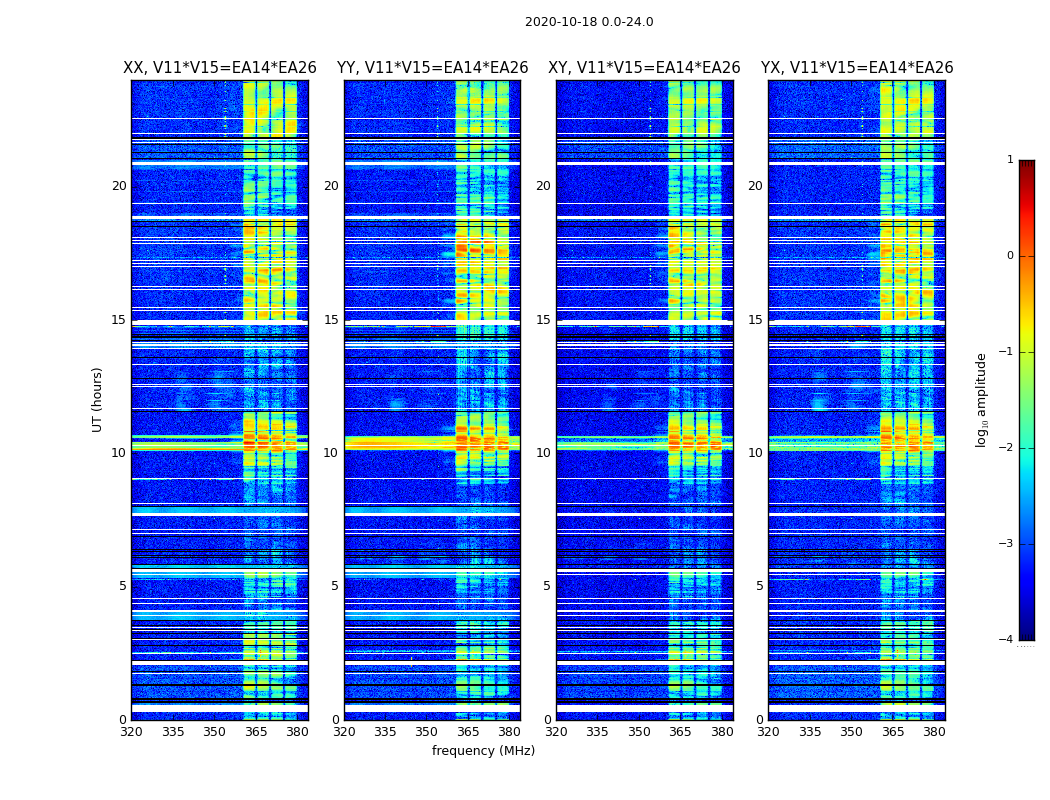Click the 350 MHz tick label under the YX panel
Viewport: 1050px width, 800px height.
[x=851, y=732]
